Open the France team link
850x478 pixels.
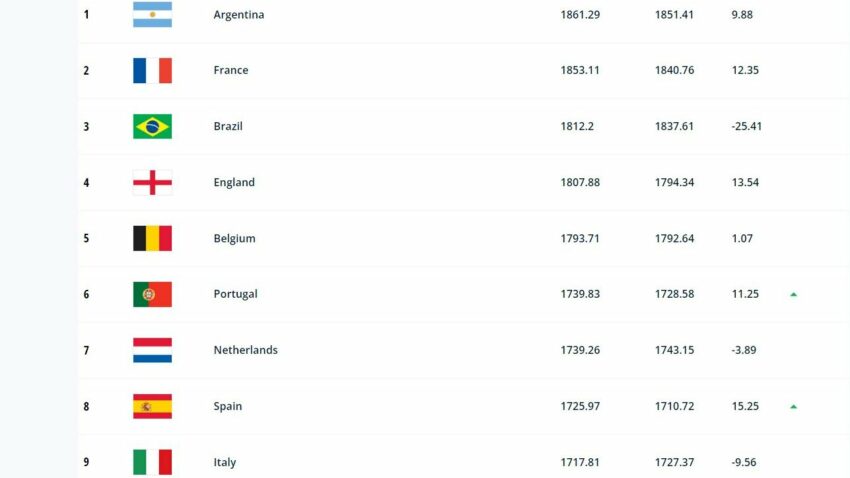click(230, 70)
